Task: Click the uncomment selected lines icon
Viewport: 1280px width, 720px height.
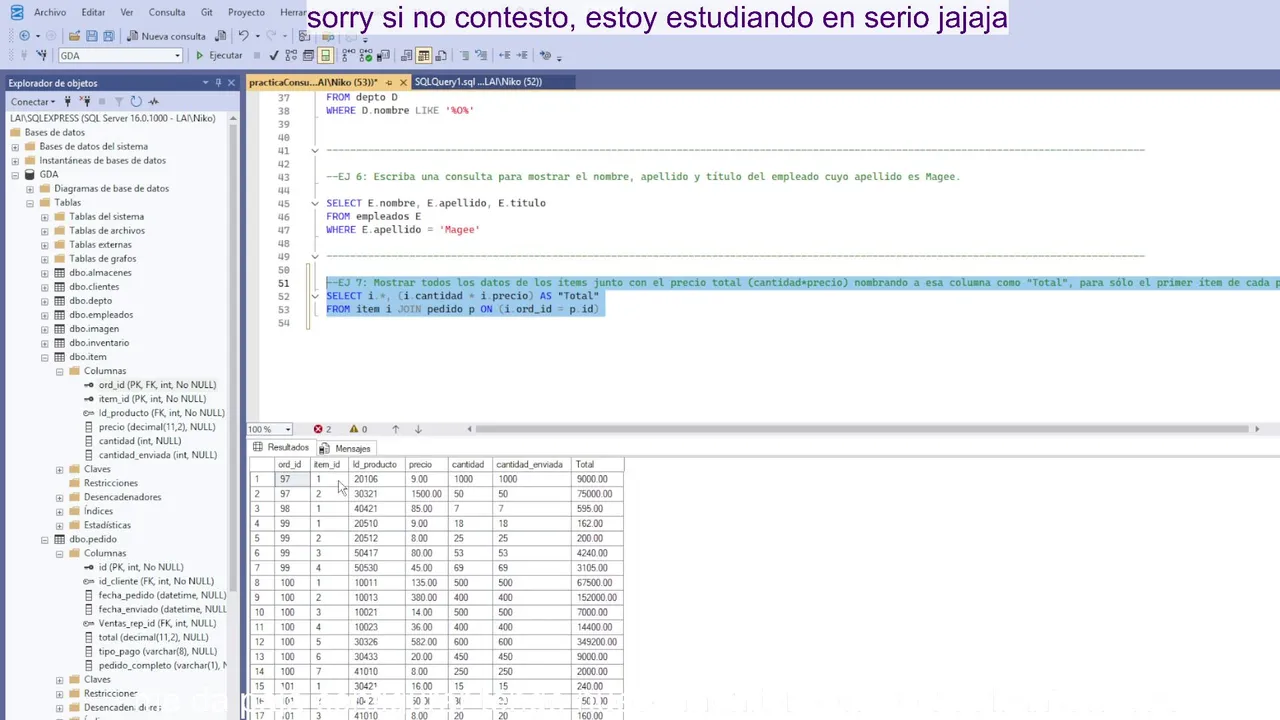Action: pyautogui.click(x=481, y=56)
